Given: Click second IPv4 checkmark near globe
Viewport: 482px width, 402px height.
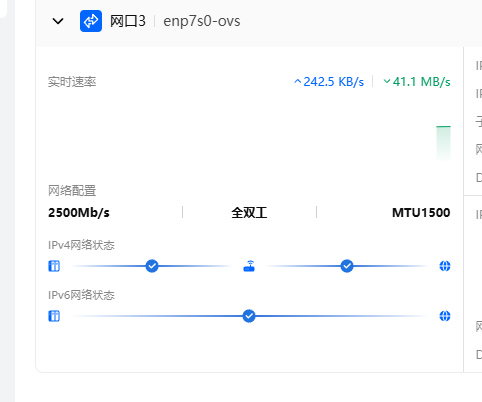Looking at the screenshot, I should click(347, 266).
